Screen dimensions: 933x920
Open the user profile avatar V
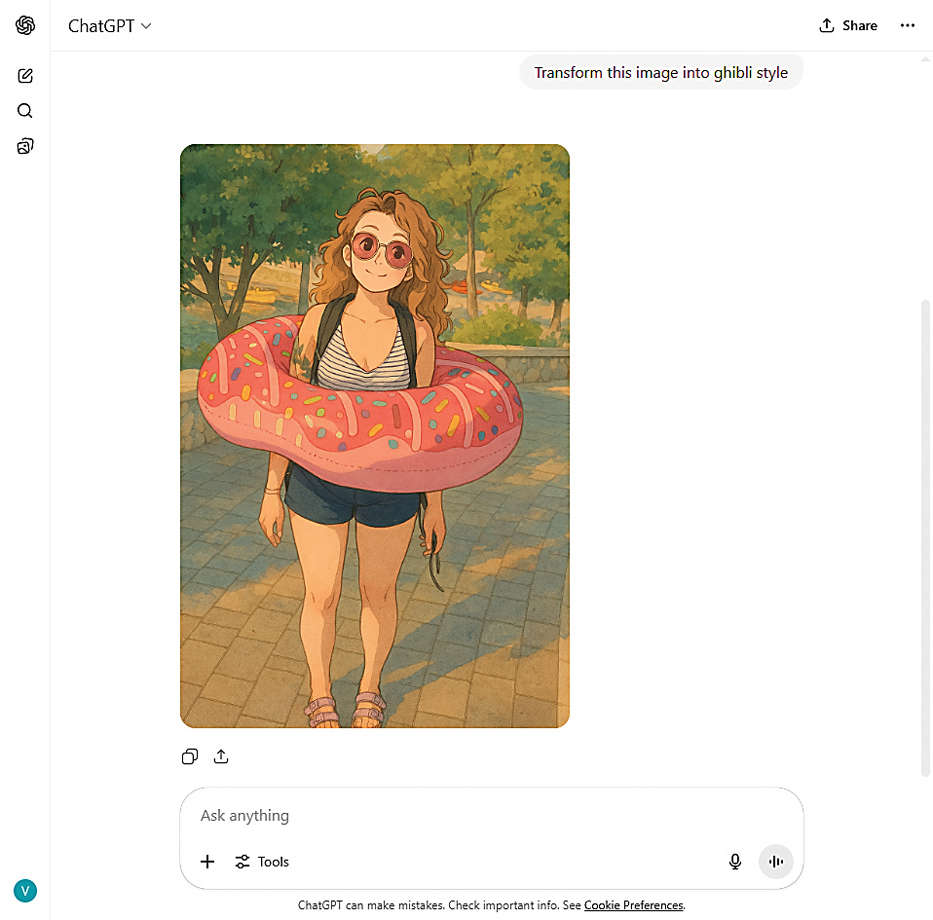click(25, 891)
